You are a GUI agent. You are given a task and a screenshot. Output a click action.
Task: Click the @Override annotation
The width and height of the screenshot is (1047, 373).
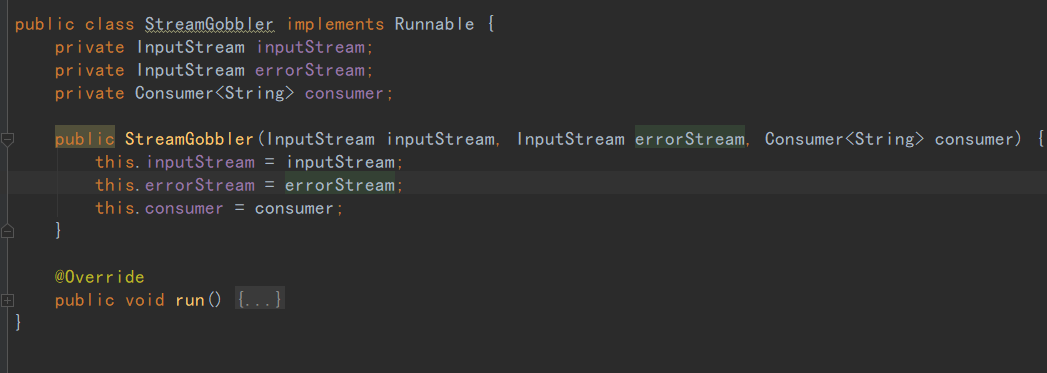tap(99, 277)
